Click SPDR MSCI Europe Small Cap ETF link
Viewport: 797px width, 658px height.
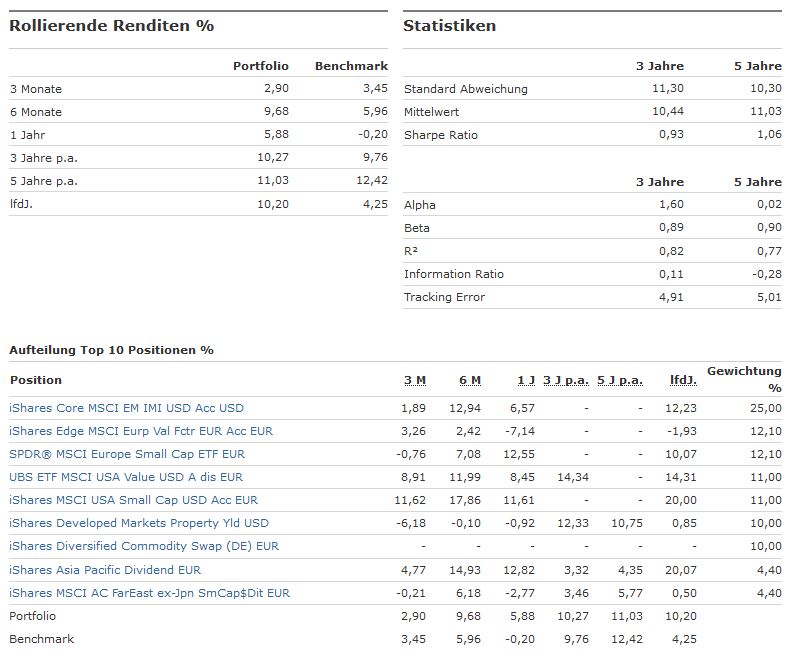coord(126,454)
